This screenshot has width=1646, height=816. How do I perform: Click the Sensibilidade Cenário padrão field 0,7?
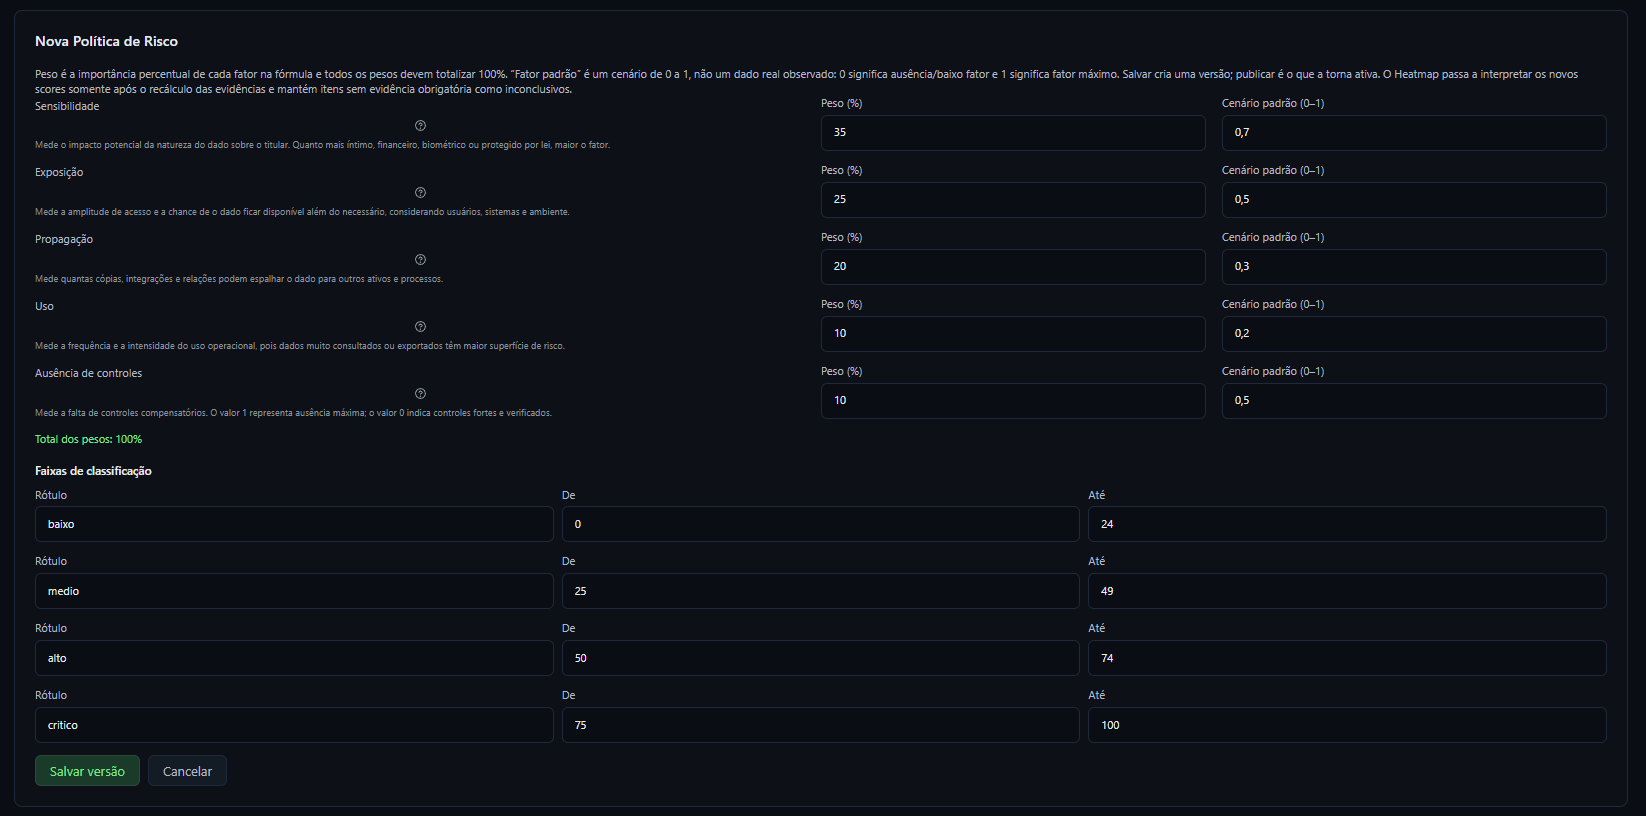1414,133
